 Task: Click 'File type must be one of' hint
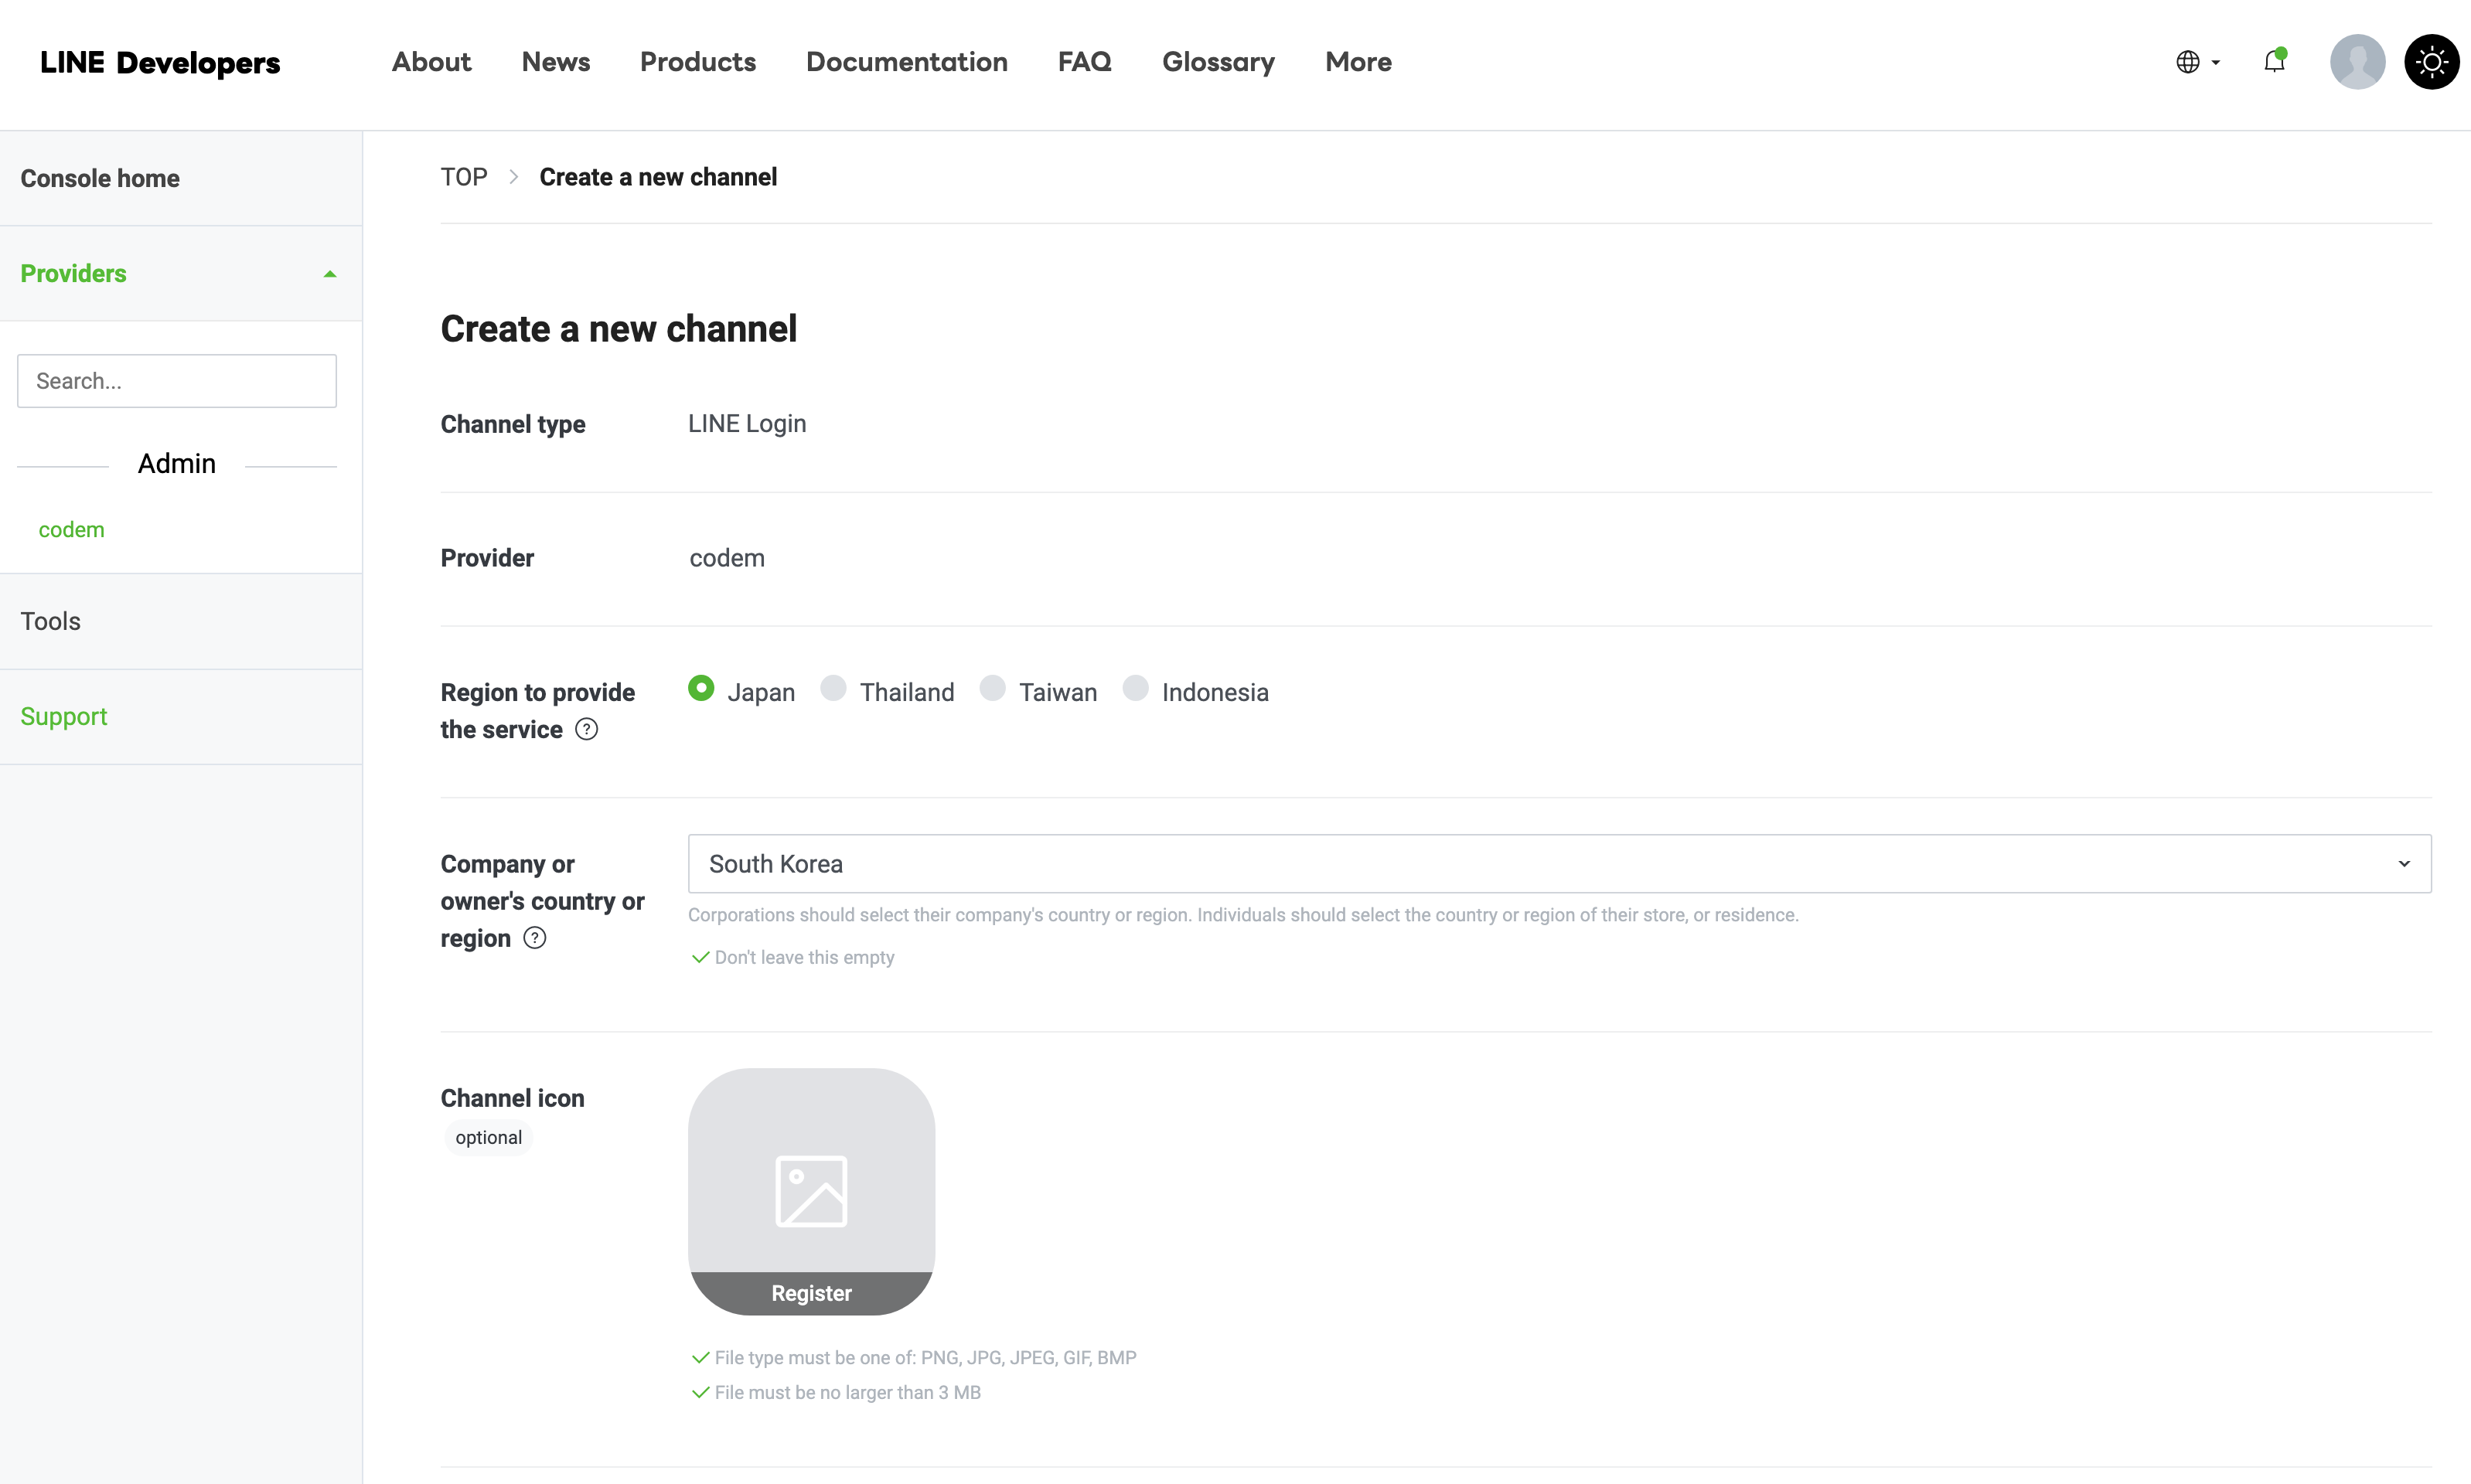coord(925,1358)
